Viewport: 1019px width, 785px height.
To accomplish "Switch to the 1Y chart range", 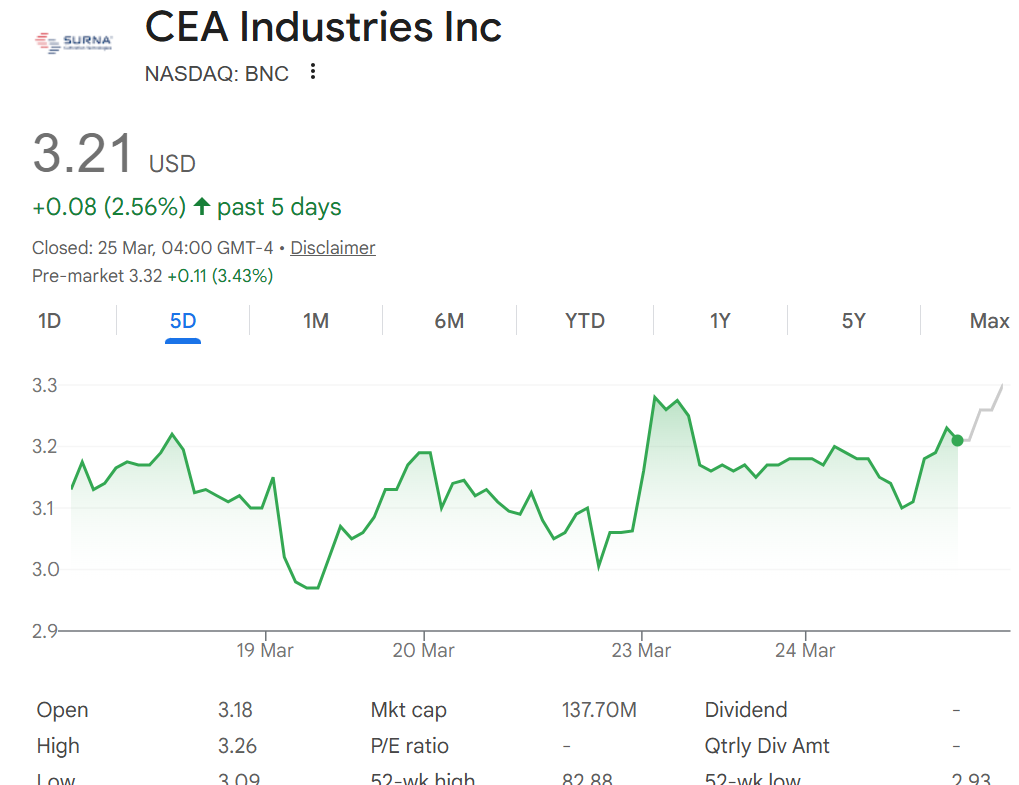I will tap(719, 320).
